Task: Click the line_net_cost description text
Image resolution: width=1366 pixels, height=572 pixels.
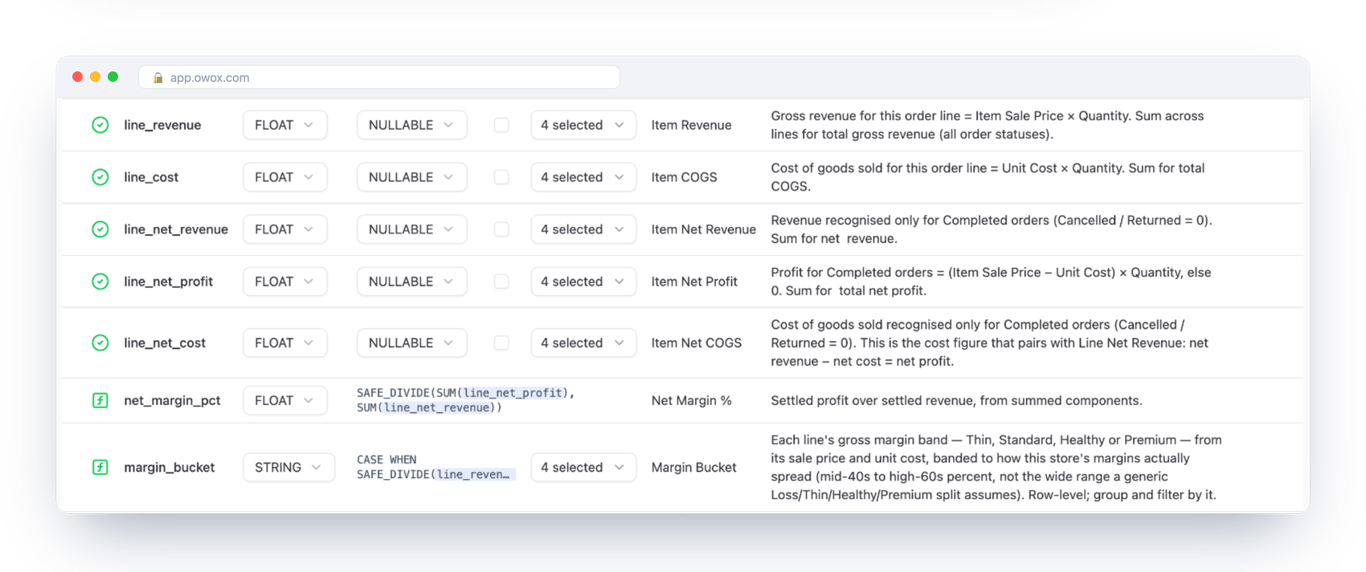Action: click(x=989, y=342)
